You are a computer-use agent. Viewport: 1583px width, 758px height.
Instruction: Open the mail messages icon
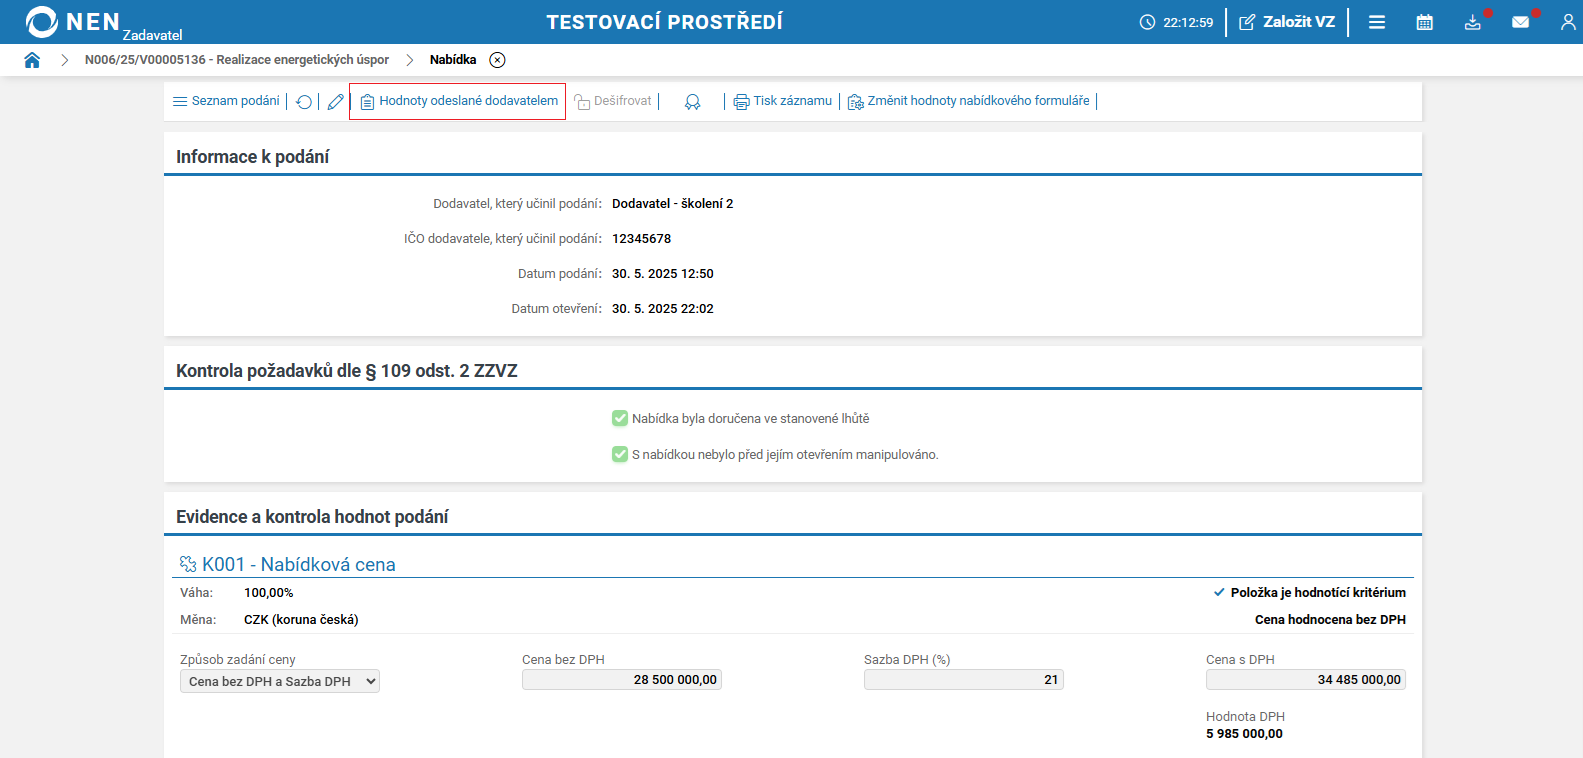click(1521, 22)
